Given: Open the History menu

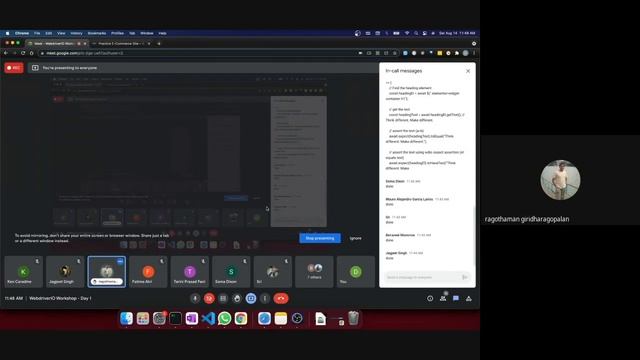Looking at the screenshot, I should [x=76, y=33].
